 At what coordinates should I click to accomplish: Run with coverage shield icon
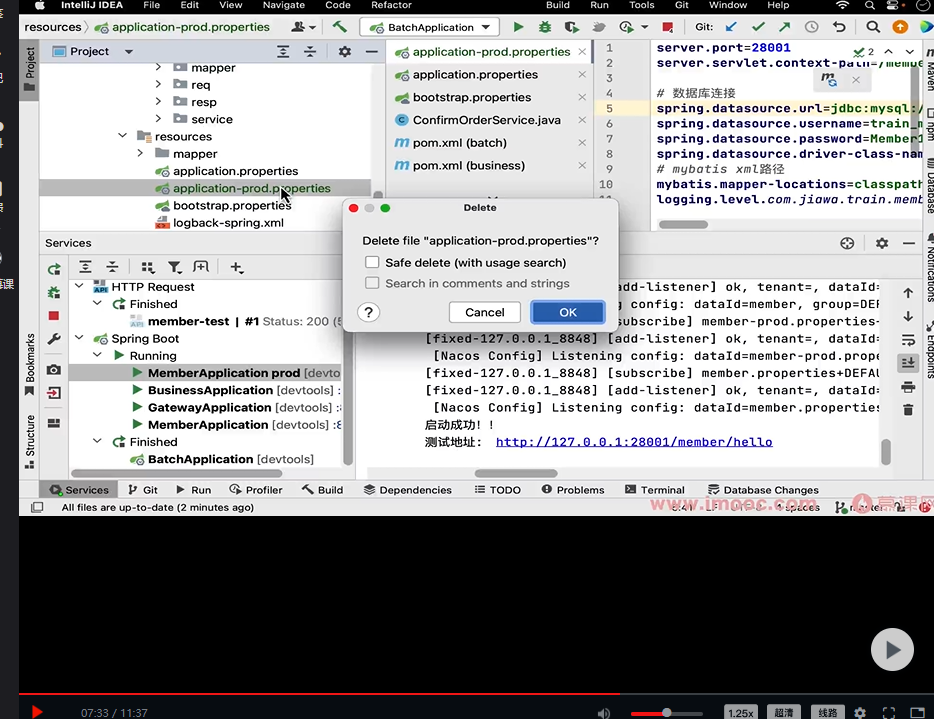coord(571,27)
